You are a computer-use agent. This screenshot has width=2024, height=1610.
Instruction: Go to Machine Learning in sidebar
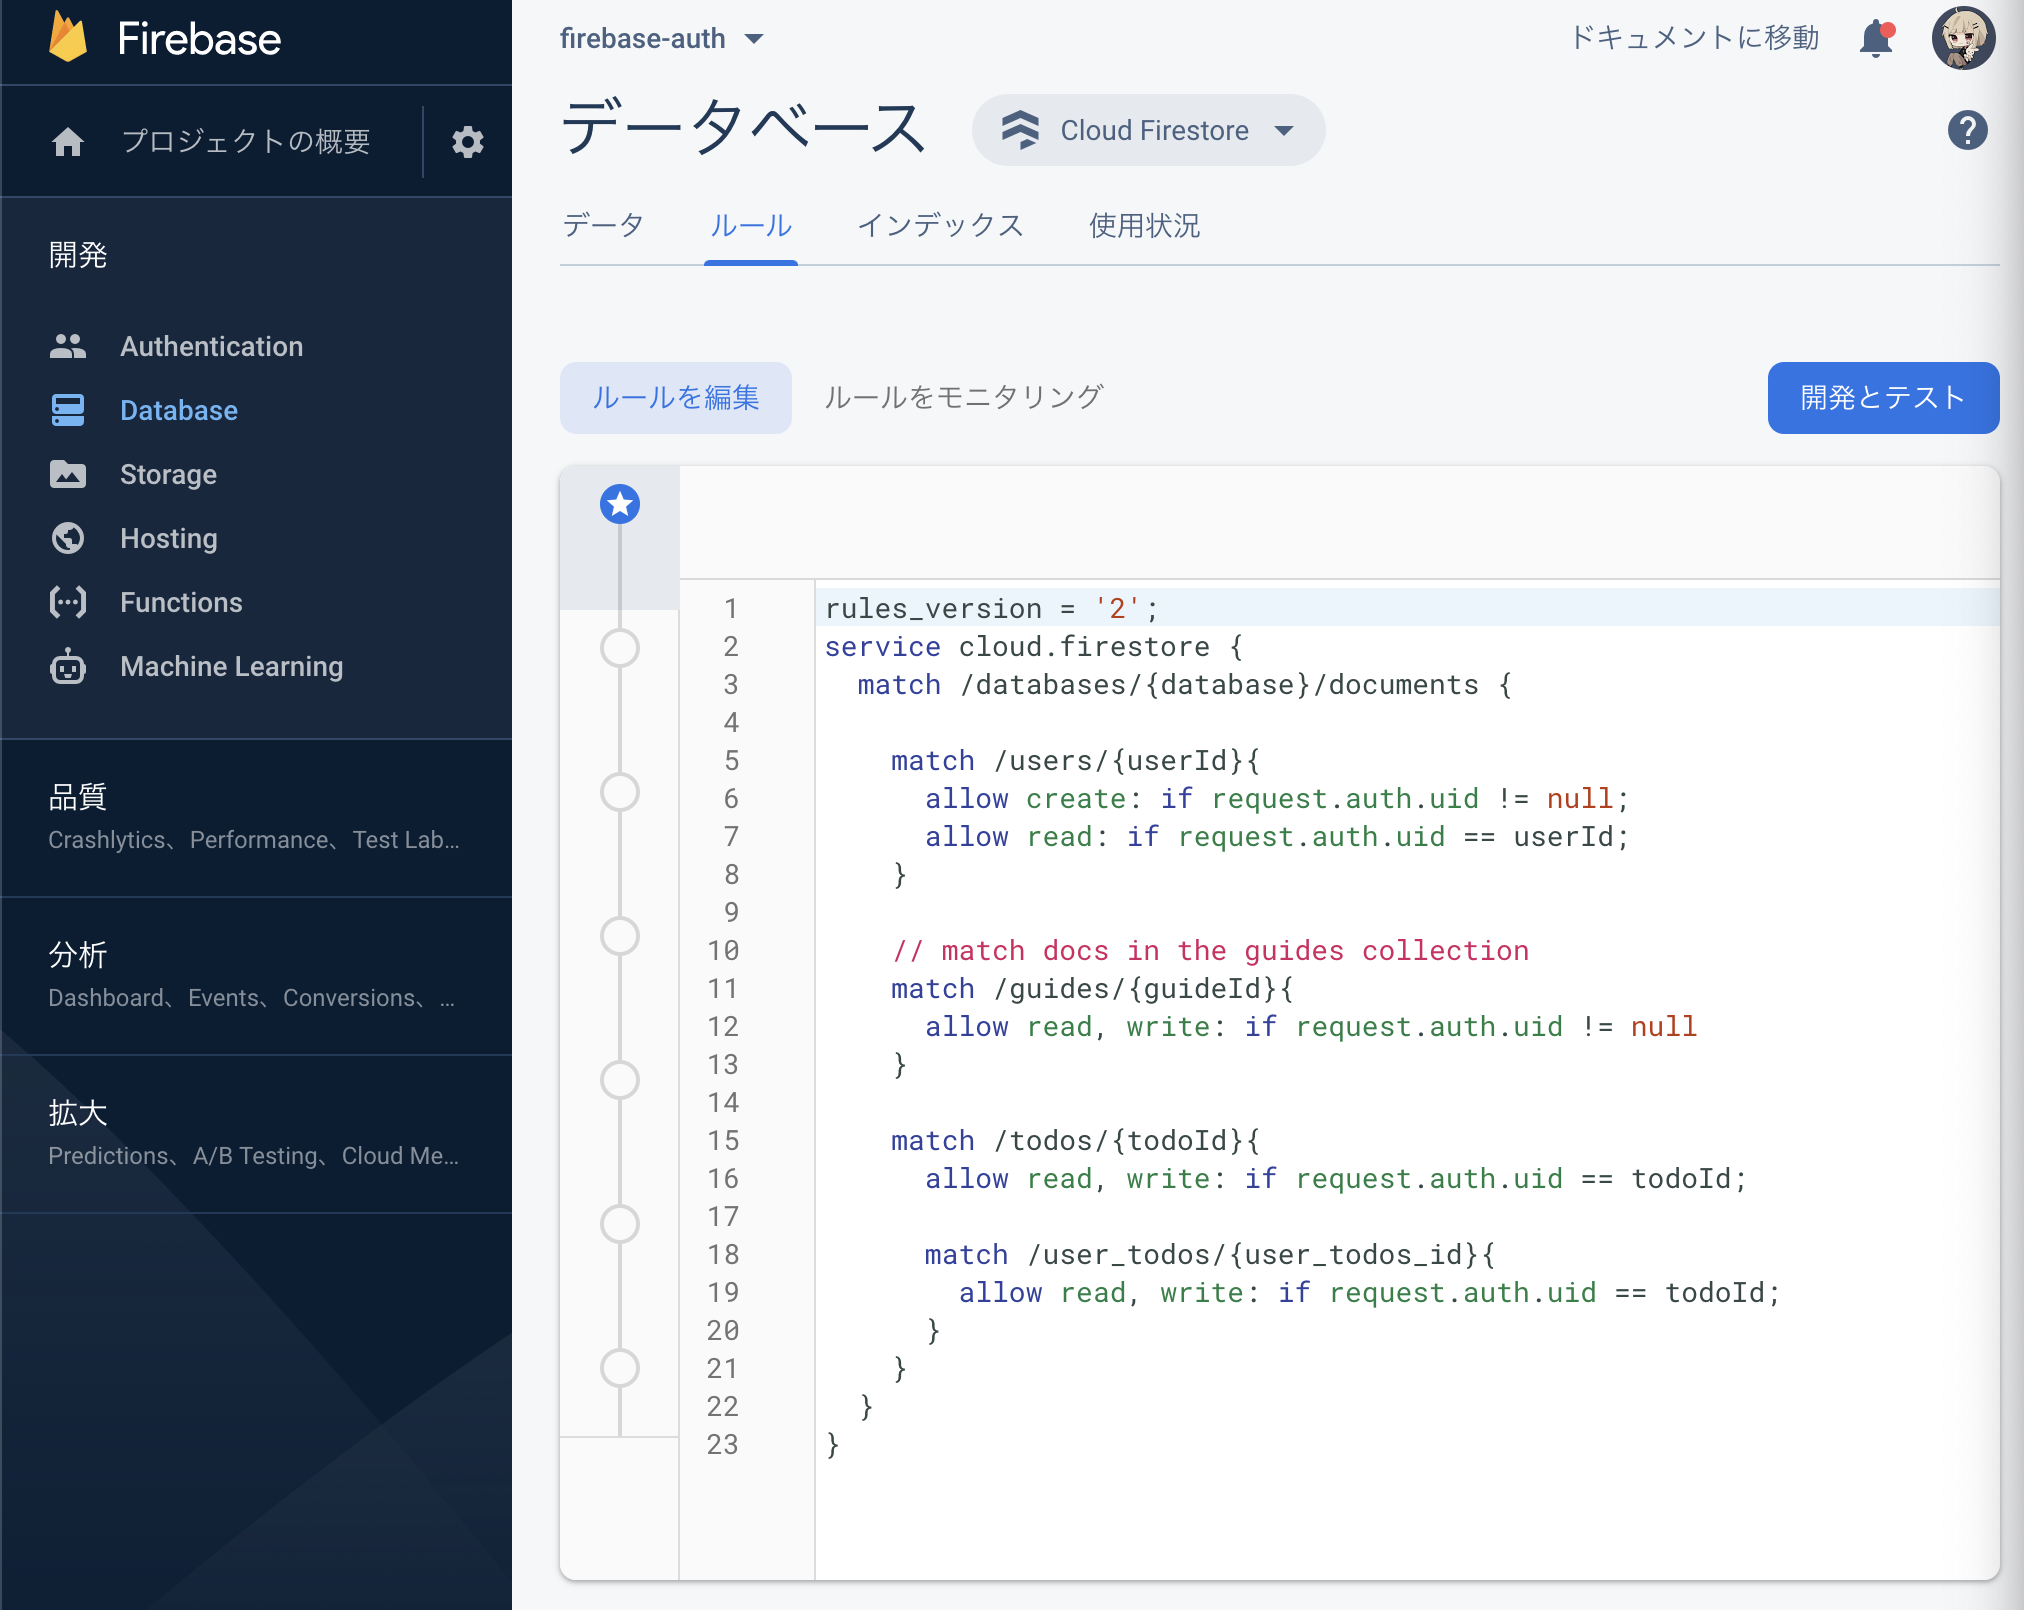coord(231,666)
